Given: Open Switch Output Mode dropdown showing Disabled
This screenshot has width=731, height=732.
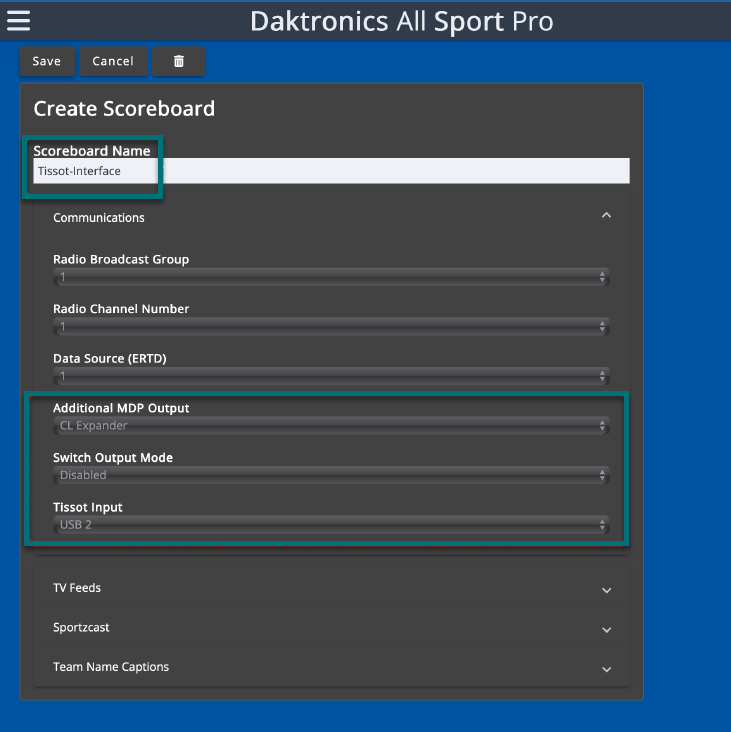Looking at the screenshot, I should (330, 476).
